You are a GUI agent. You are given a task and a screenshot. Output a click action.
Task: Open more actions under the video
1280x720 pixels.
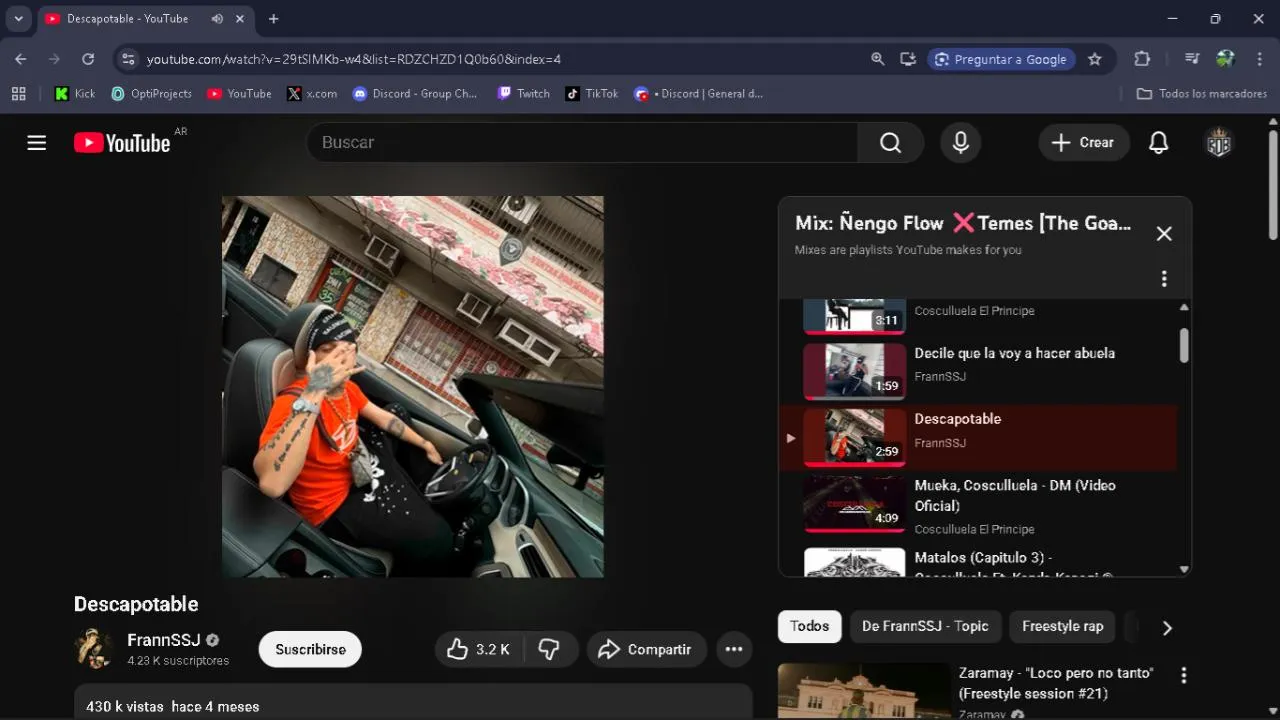point(734,649)
